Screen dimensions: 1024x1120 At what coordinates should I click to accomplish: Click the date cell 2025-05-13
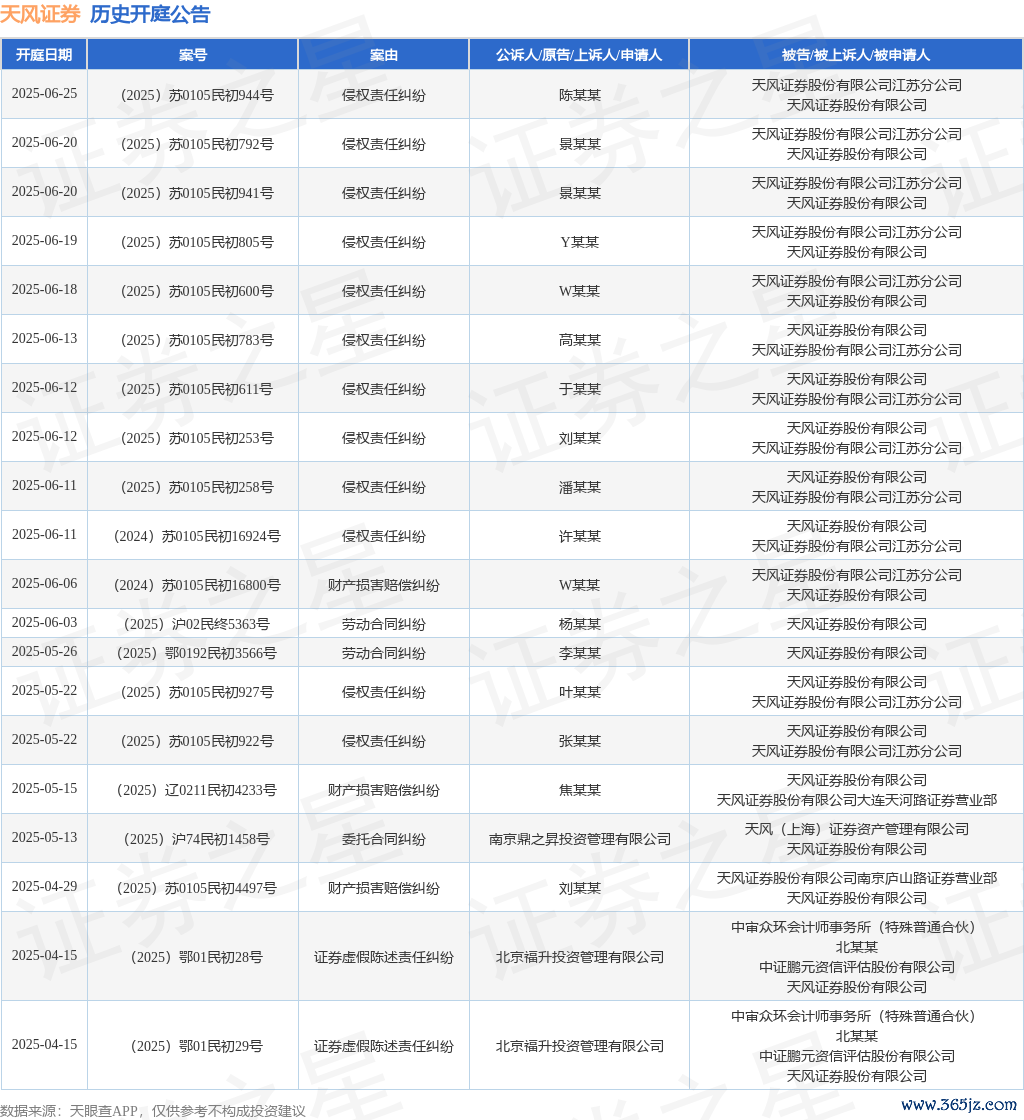click(x=44, y=837)
